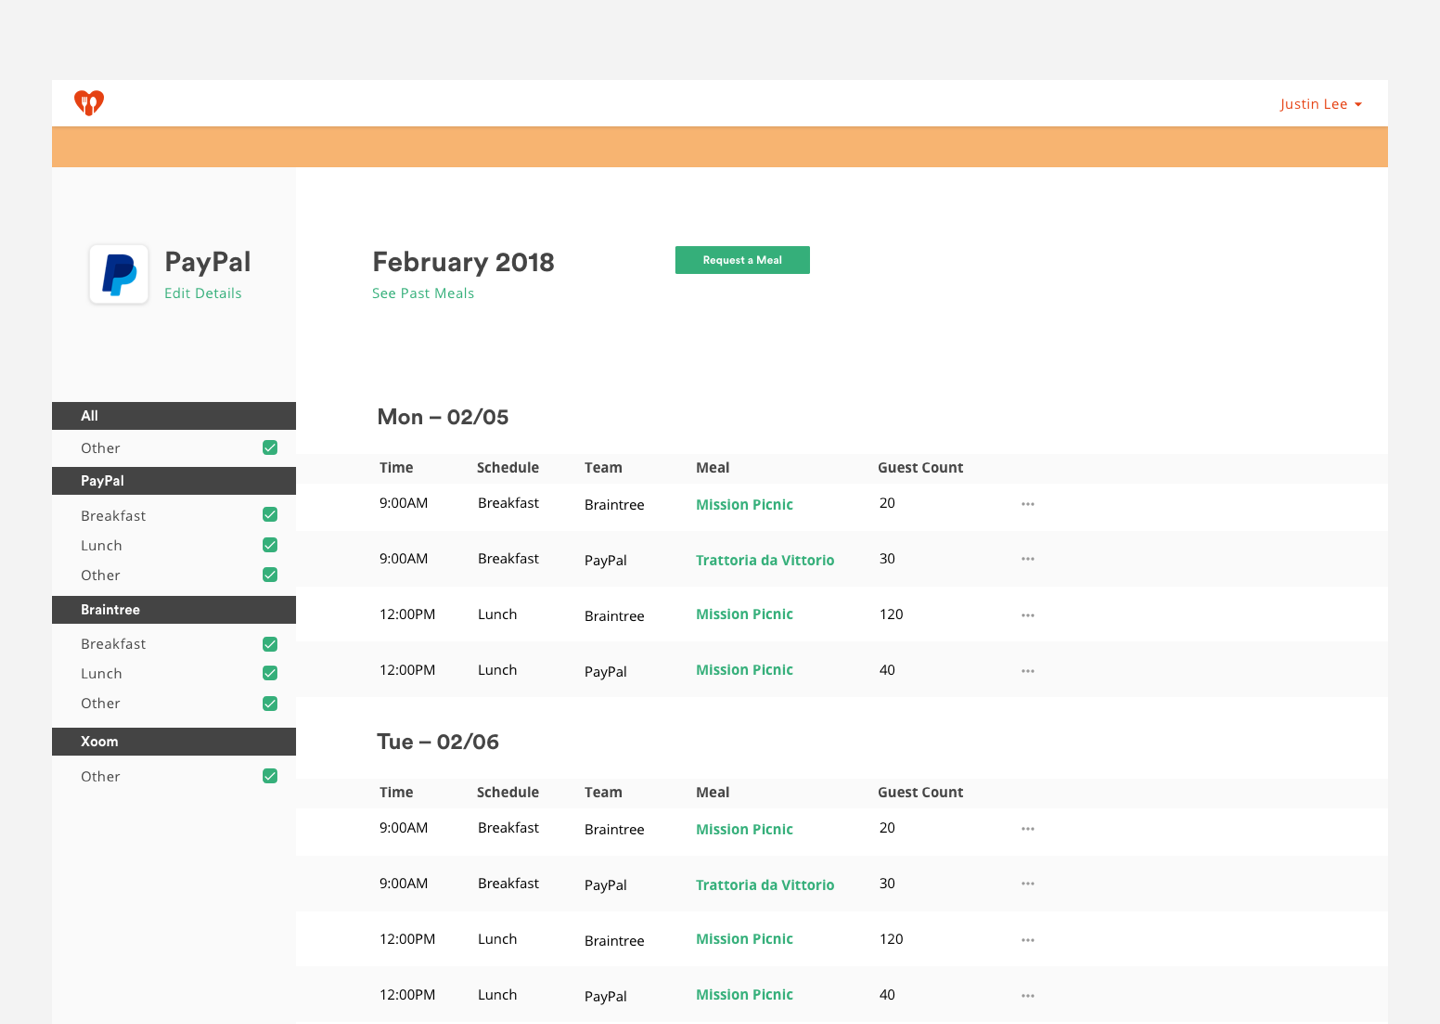Click the Team column header for Tuesday

tap(603, 793)
